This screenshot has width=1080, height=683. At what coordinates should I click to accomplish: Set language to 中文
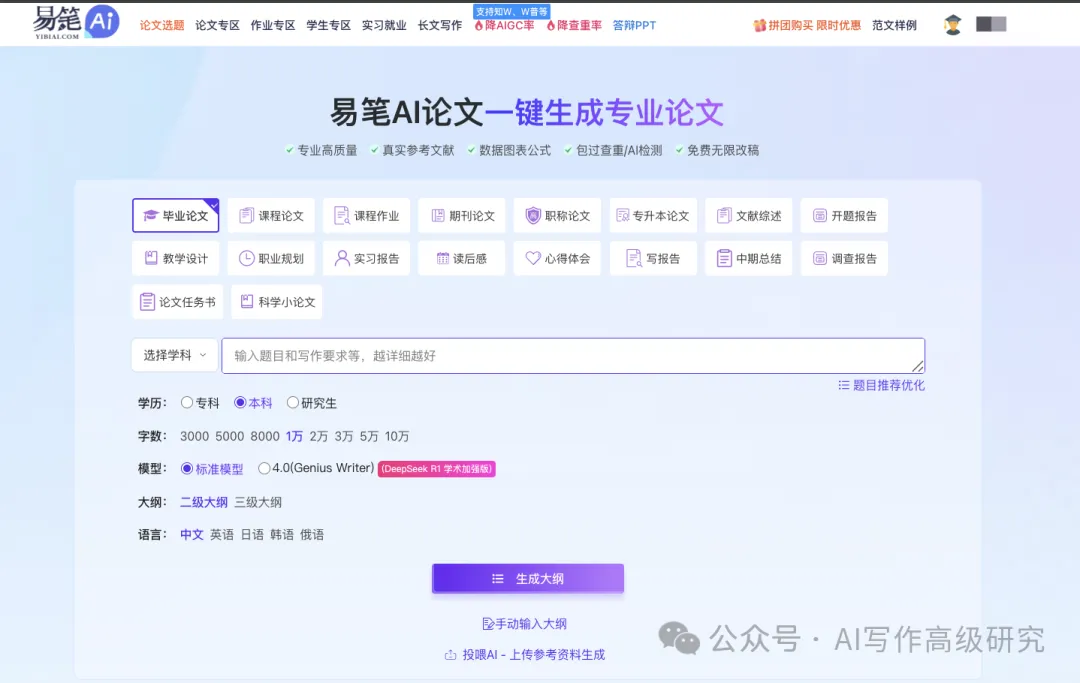(191, 534)
